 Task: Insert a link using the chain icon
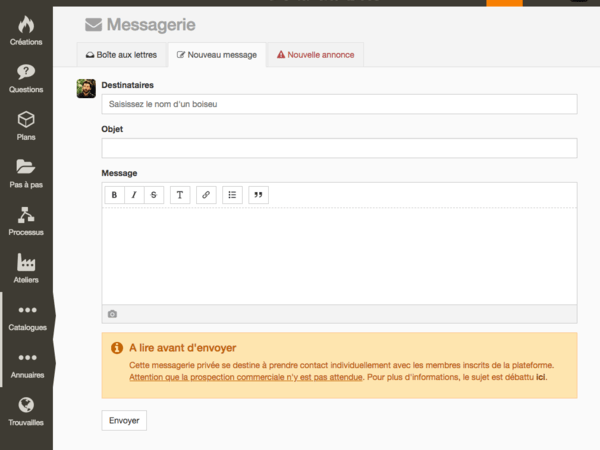pos(206,195)
